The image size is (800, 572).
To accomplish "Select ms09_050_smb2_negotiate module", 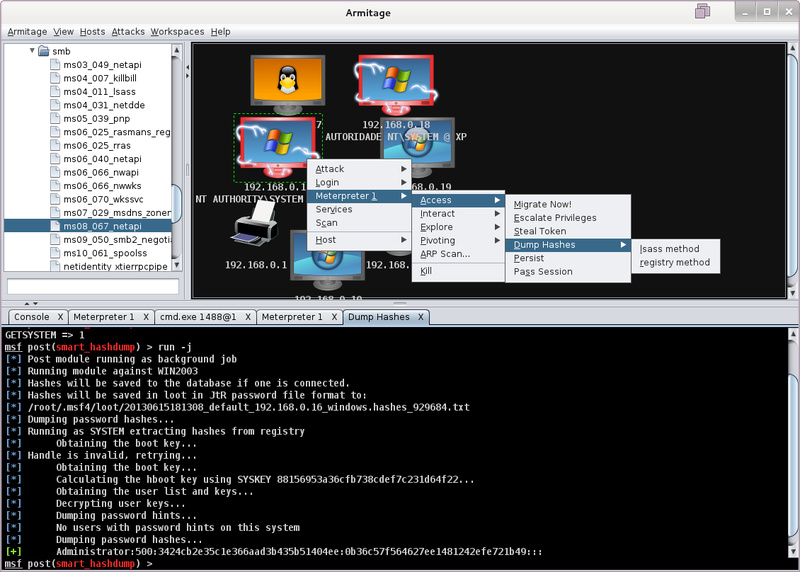I will click(117, 239).
